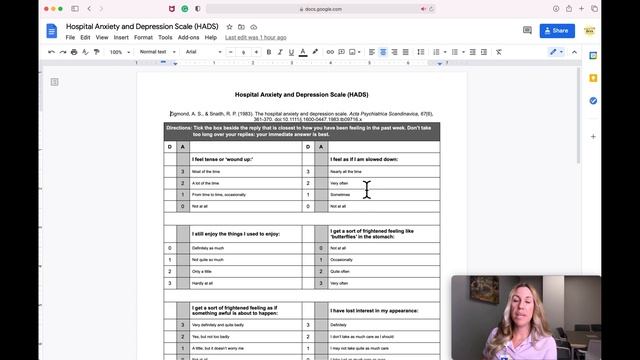Select the Paint format tool
Screen dimensions: 640x360
tap(96, 52)
